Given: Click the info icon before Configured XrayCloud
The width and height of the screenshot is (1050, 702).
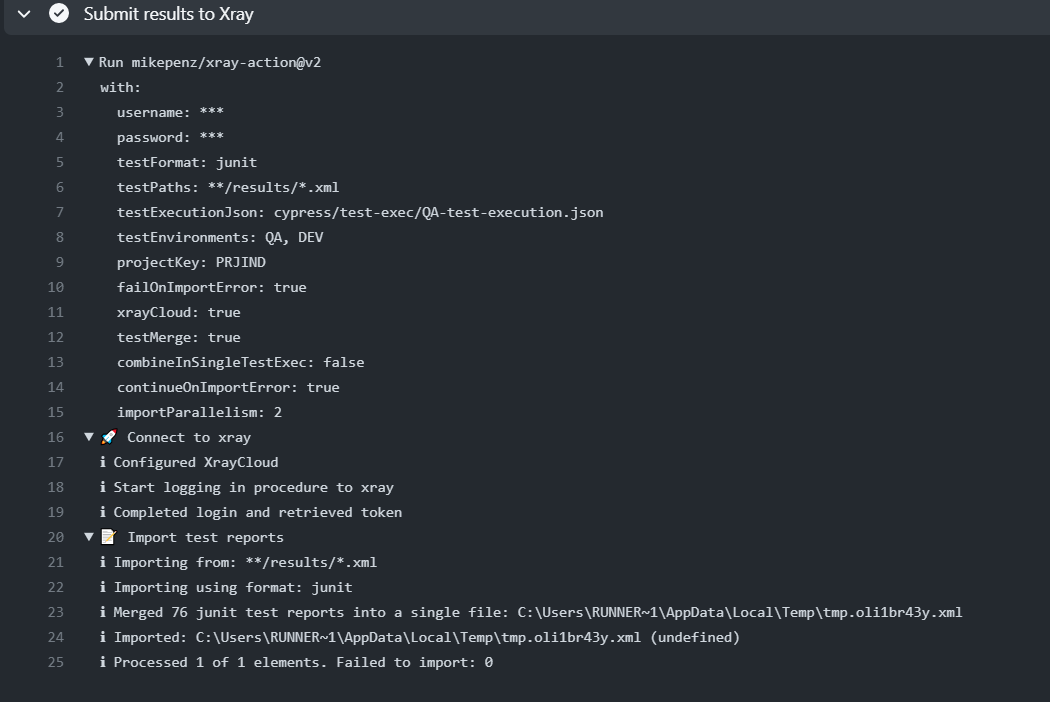Looking at the screenshot, I should coord(102,462).
